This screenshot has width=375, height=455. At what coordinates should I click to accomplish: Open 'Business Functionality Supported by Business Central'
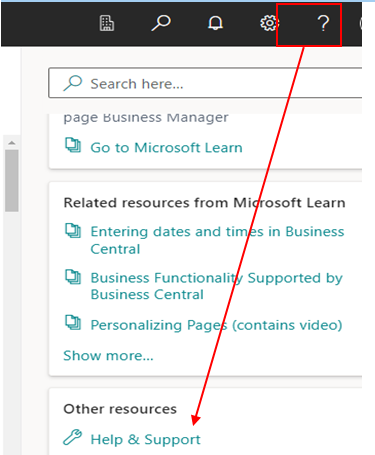[217, 286]
